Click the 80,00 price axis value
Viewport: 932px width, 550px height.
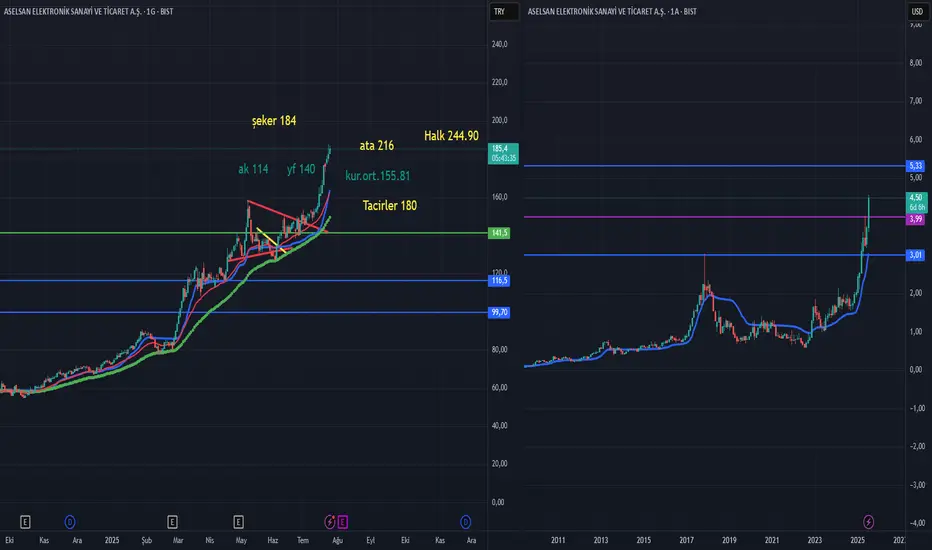click(x=499, y=350)
